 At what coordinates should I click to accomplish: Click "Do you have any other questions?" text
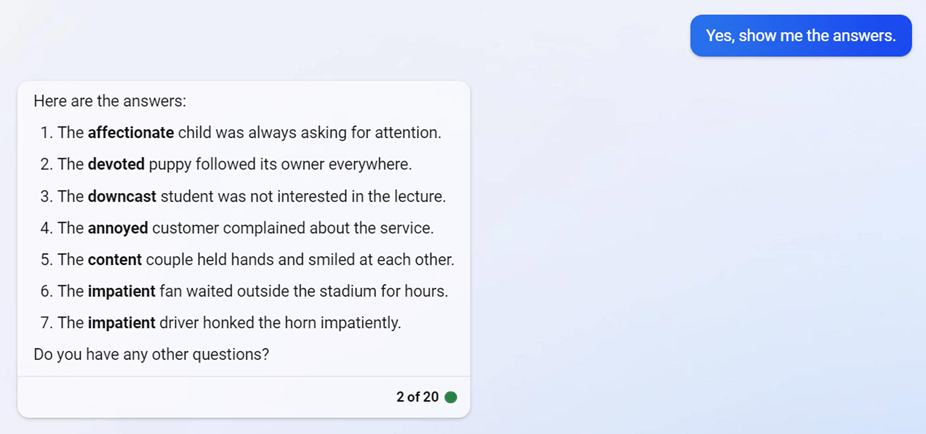(x=151, y=354)
